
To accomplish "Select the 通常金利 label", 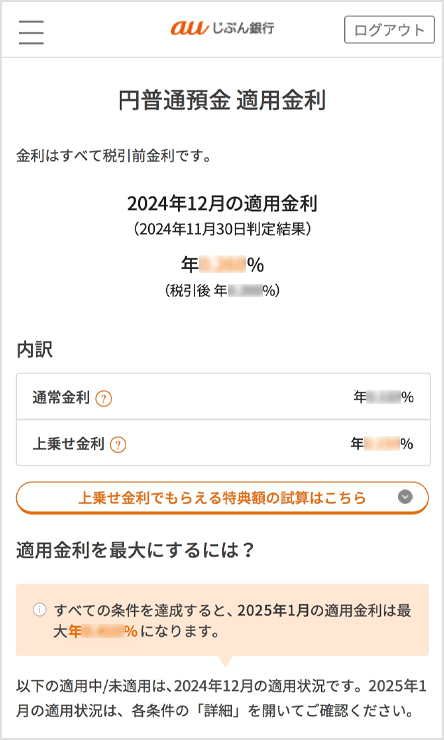I will (x=61, y=398).
